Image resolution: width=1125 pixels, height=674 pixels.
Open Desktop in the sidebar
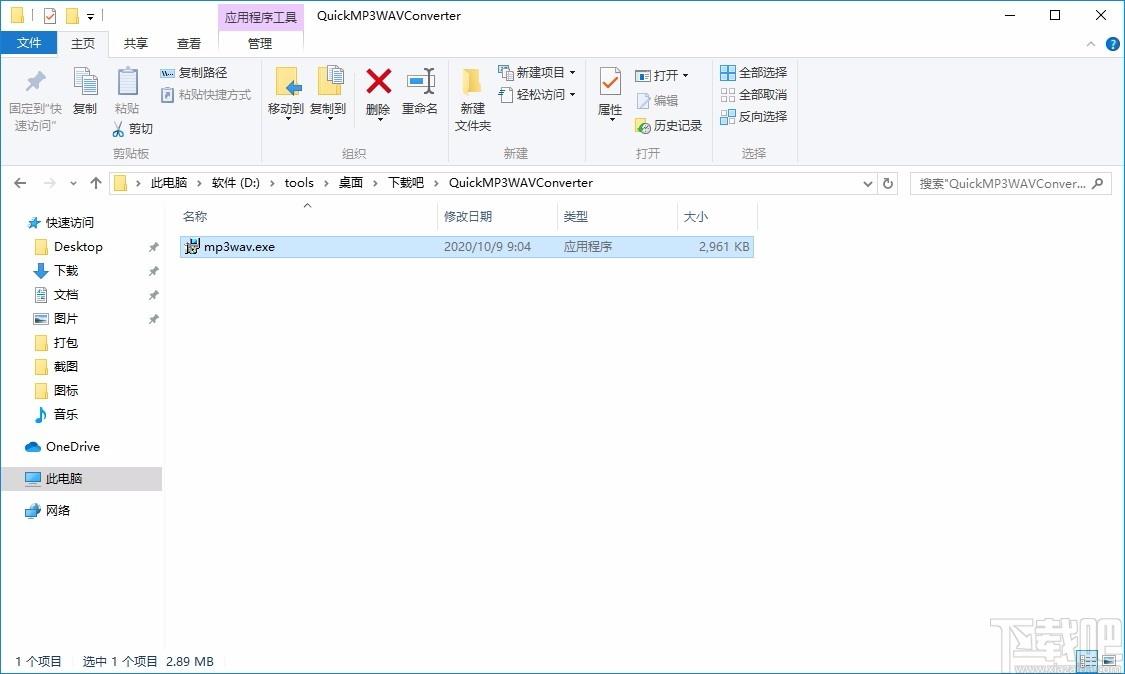[78, 246]
